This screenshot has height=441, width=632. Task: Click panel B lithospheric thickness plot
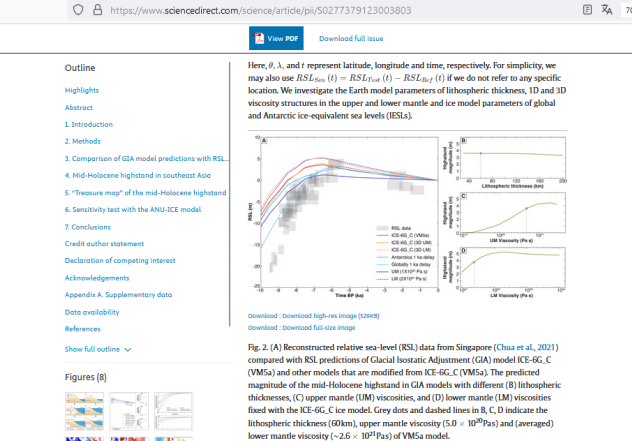[x=513, y=158]
